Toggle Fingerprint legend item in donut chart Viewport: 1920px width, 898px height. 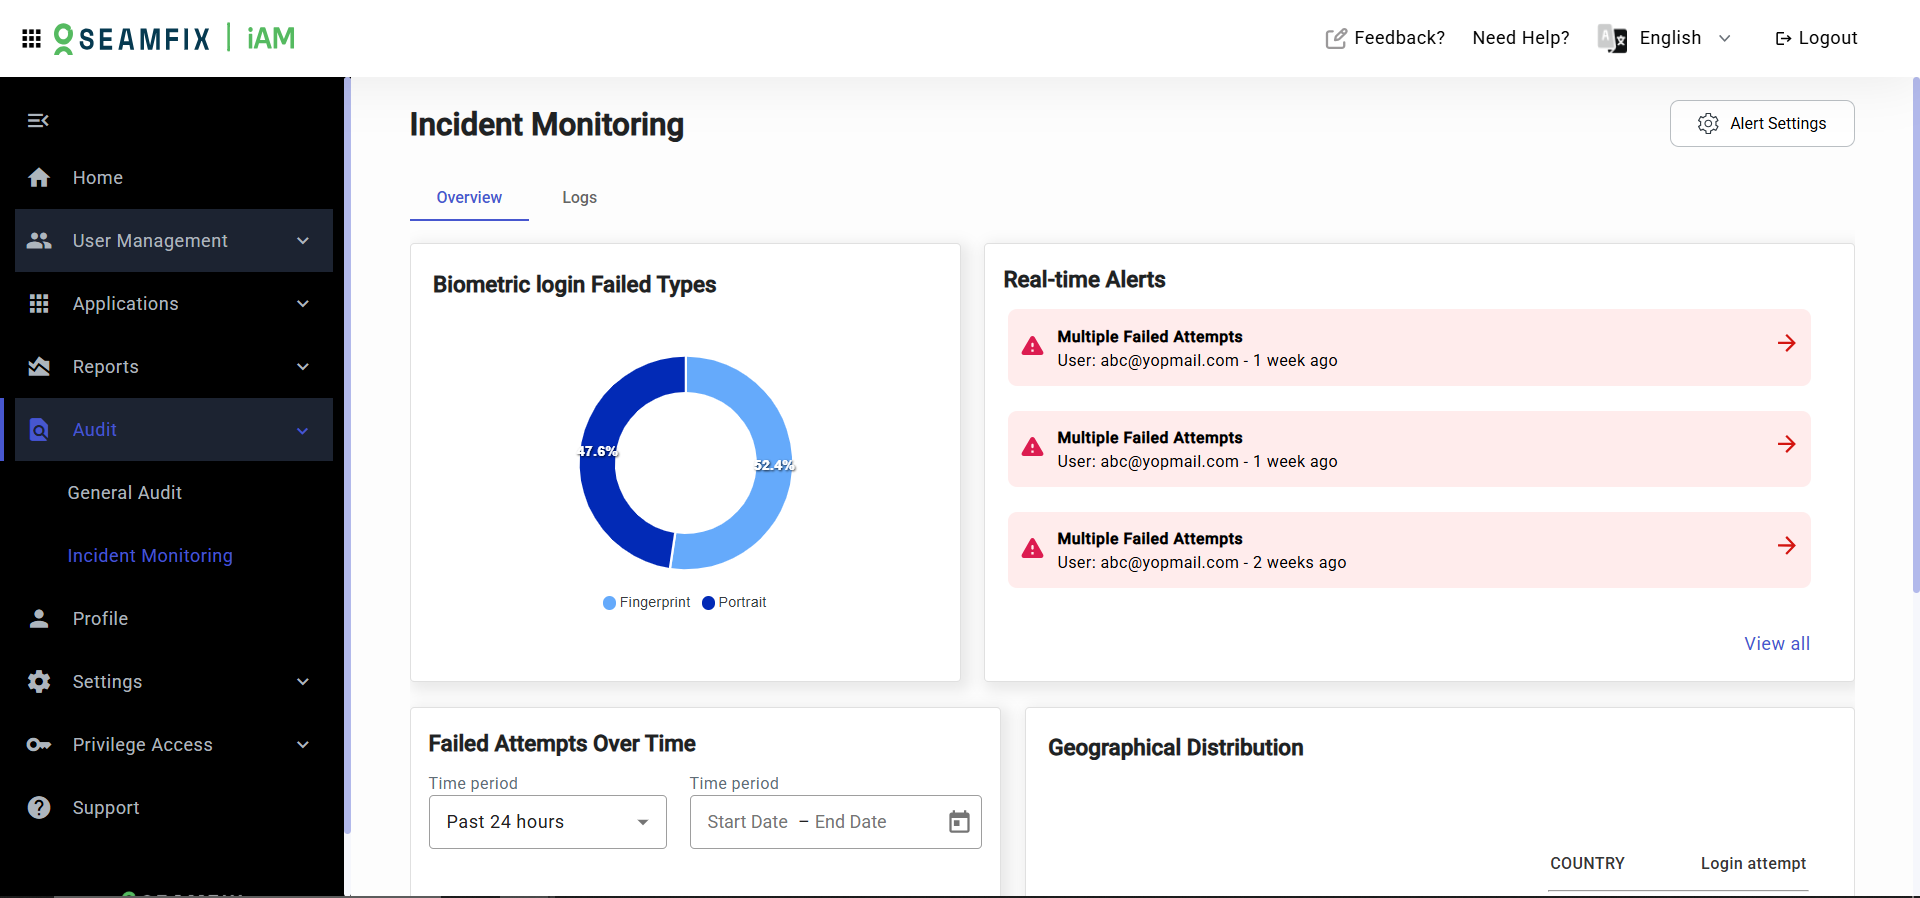click(647, 602)
